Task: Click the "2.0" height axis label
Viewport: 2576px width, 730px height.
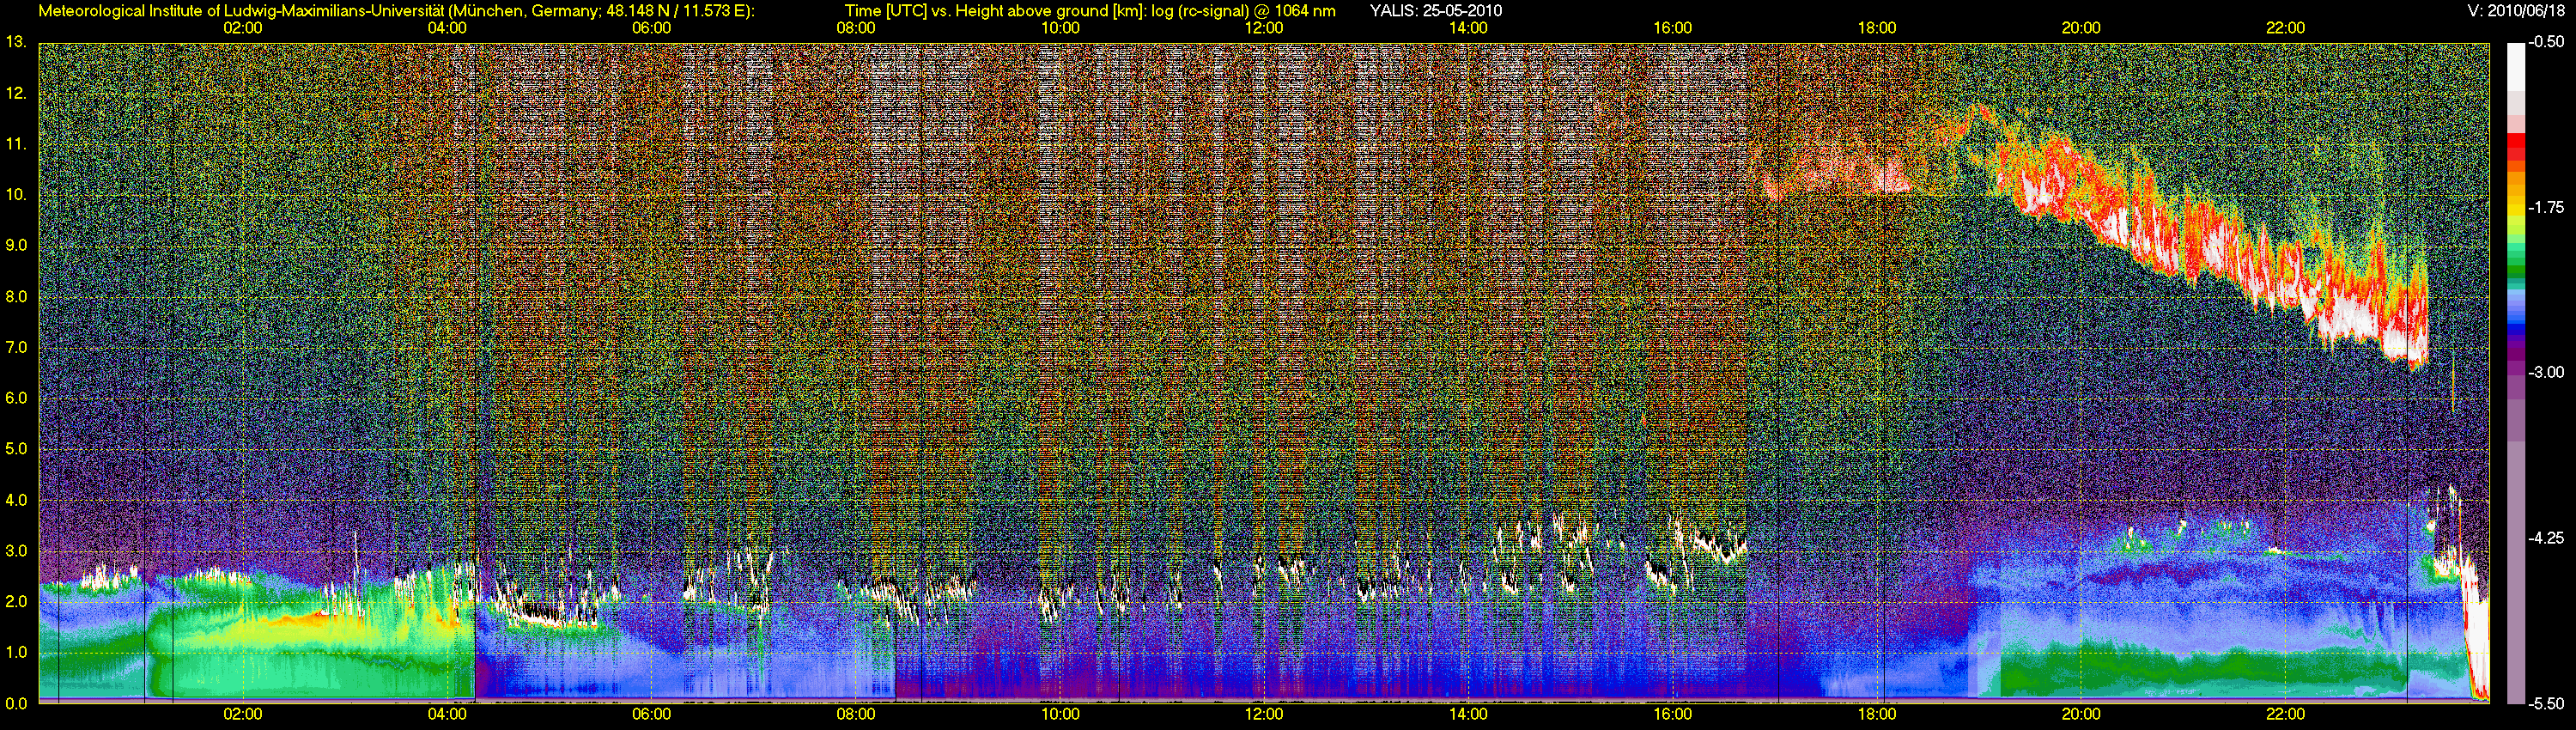Action: (x=16, y=601)
